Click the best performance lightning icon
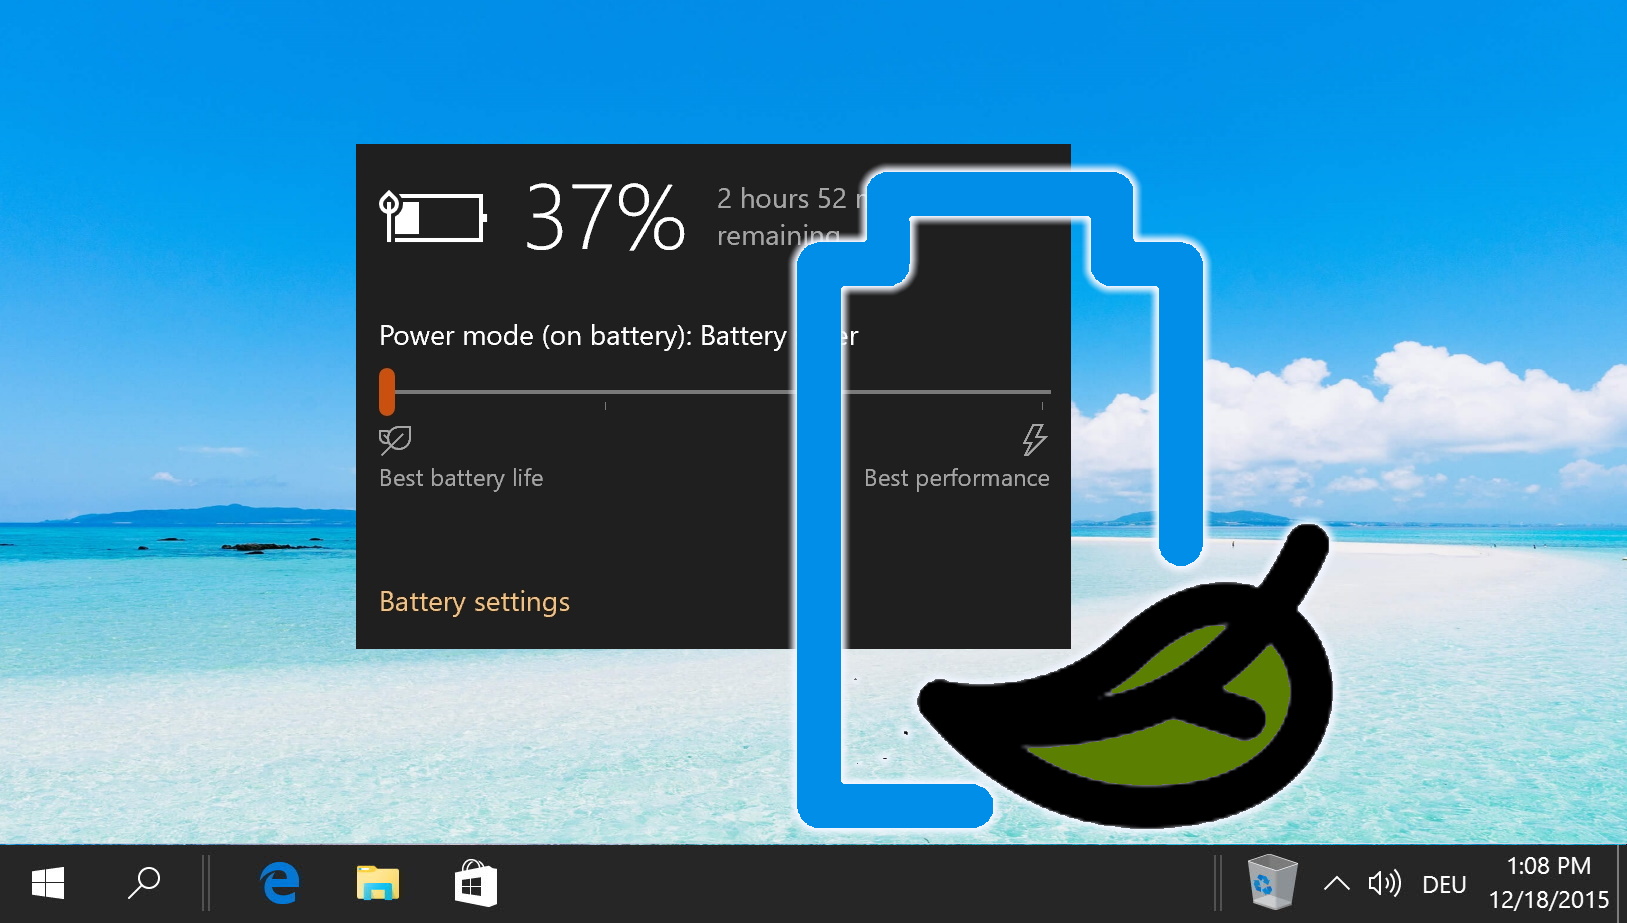1627x923 pixels. [x=1034, y=440]
